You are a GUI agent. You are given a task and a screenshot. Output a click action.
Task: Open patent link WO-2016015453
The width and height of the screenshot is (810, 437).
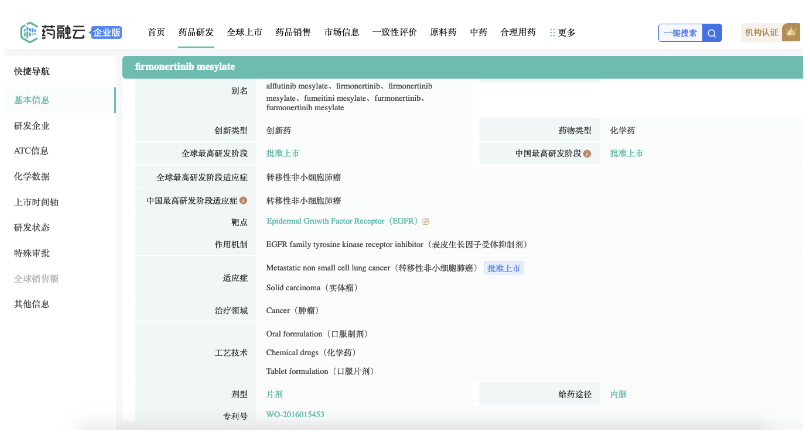(x=295, y=414)
